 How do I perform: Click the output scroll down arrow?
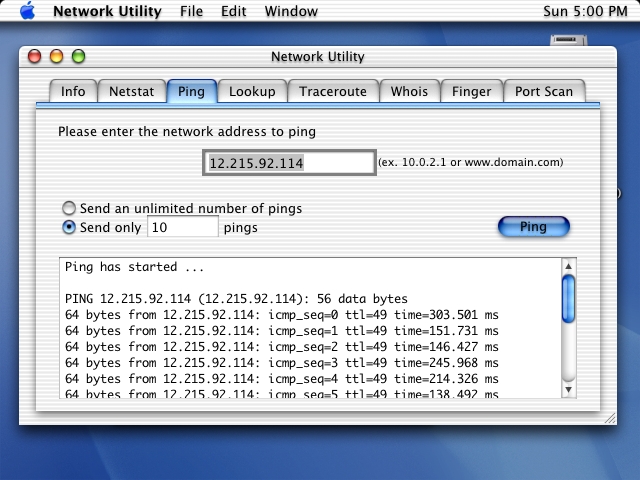[x=568, y=390]
